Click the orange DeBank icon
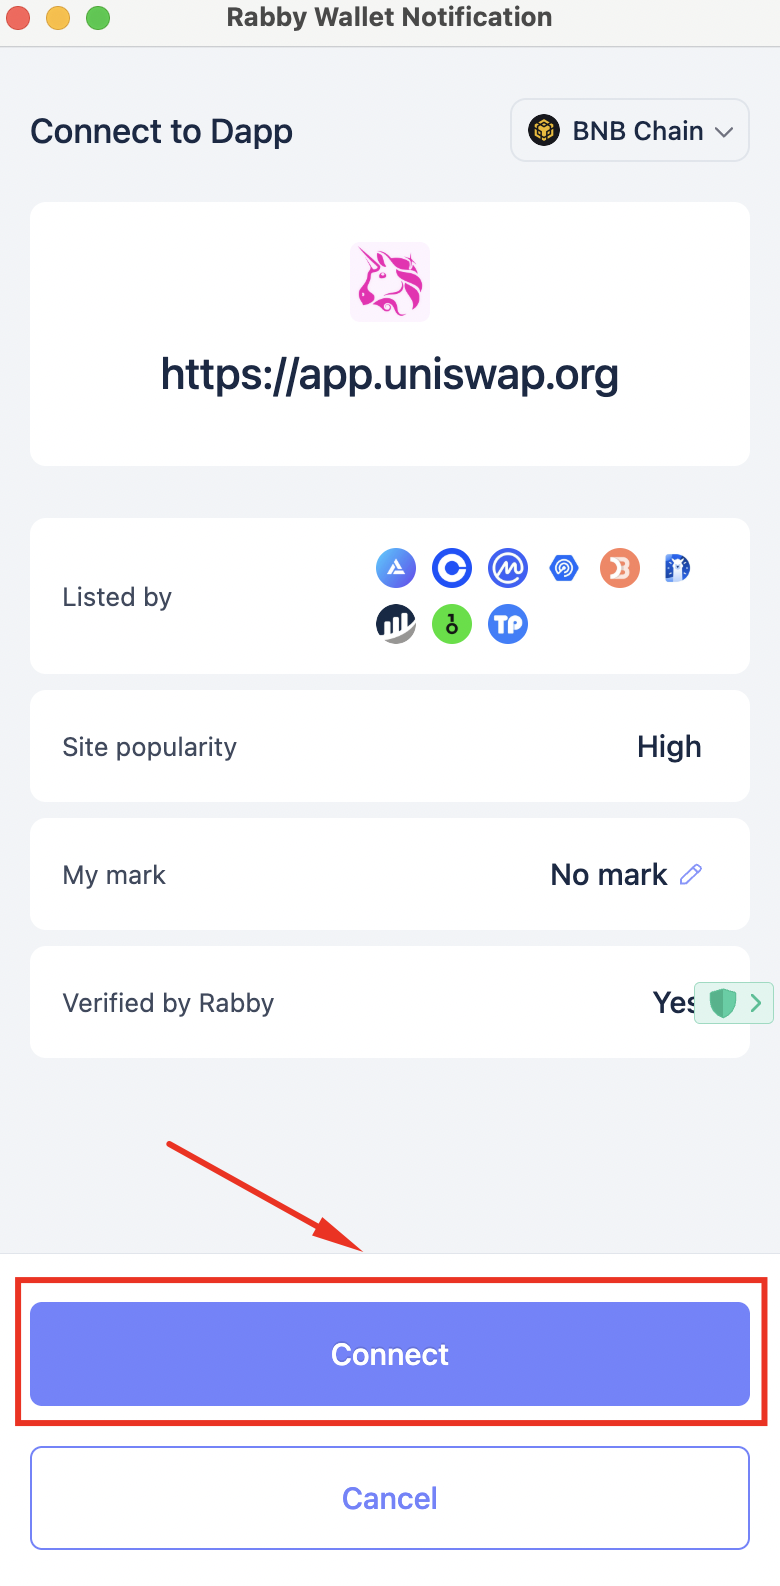 pyautogui.click(x=620, y=569)
